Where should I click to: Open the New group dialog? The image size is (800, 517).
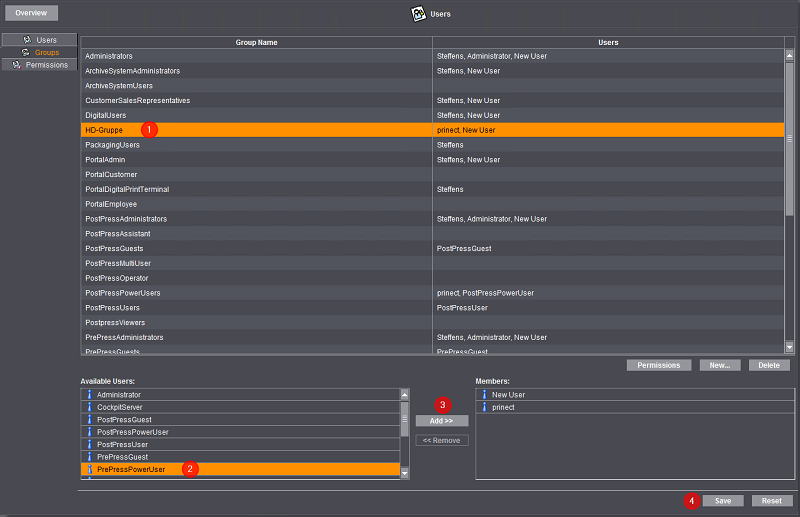pyautogui.click(x=720, y=365)
